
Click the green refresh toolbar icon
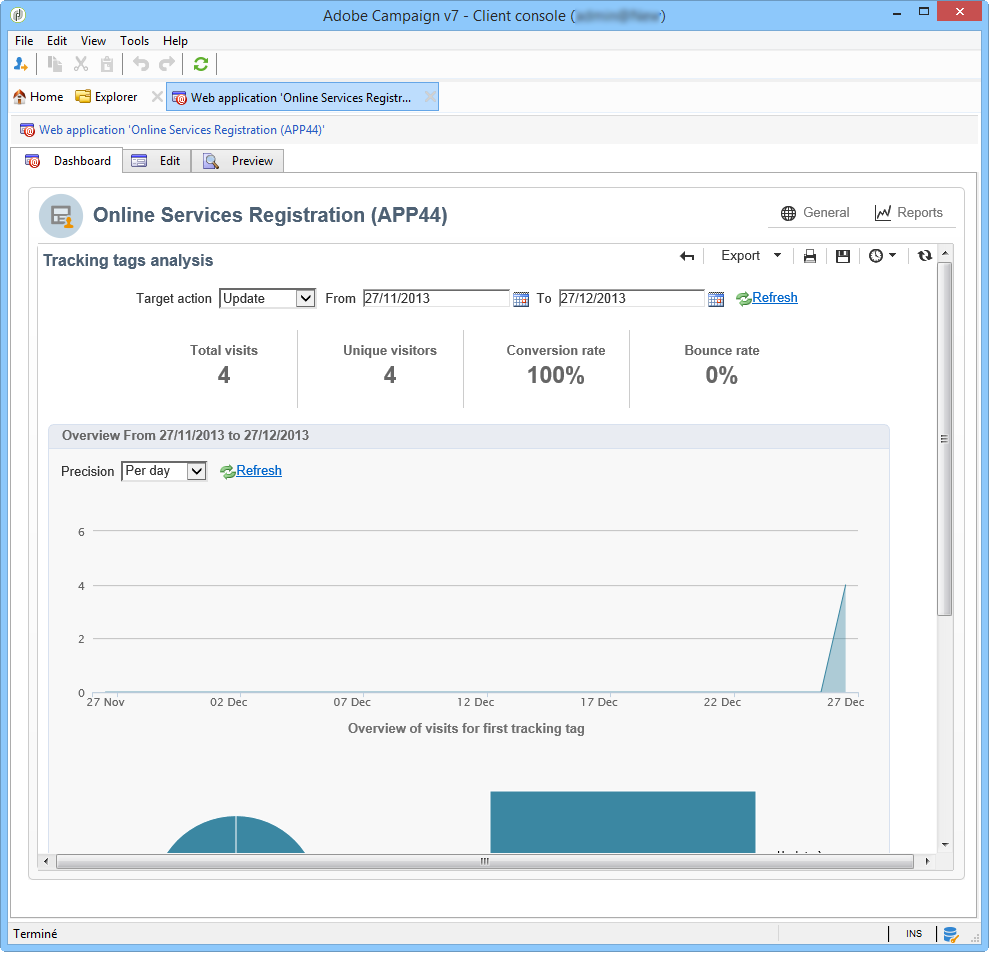[x=201, y=64]
